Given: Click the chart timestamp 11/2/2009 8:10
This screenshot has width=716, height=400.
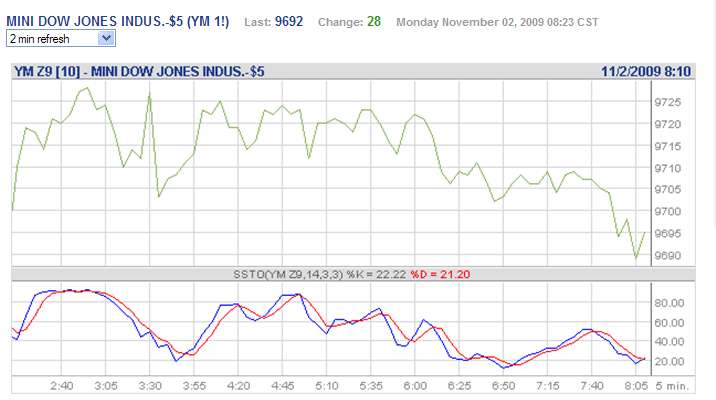Looking at the screenshot, I should [646, 72].
